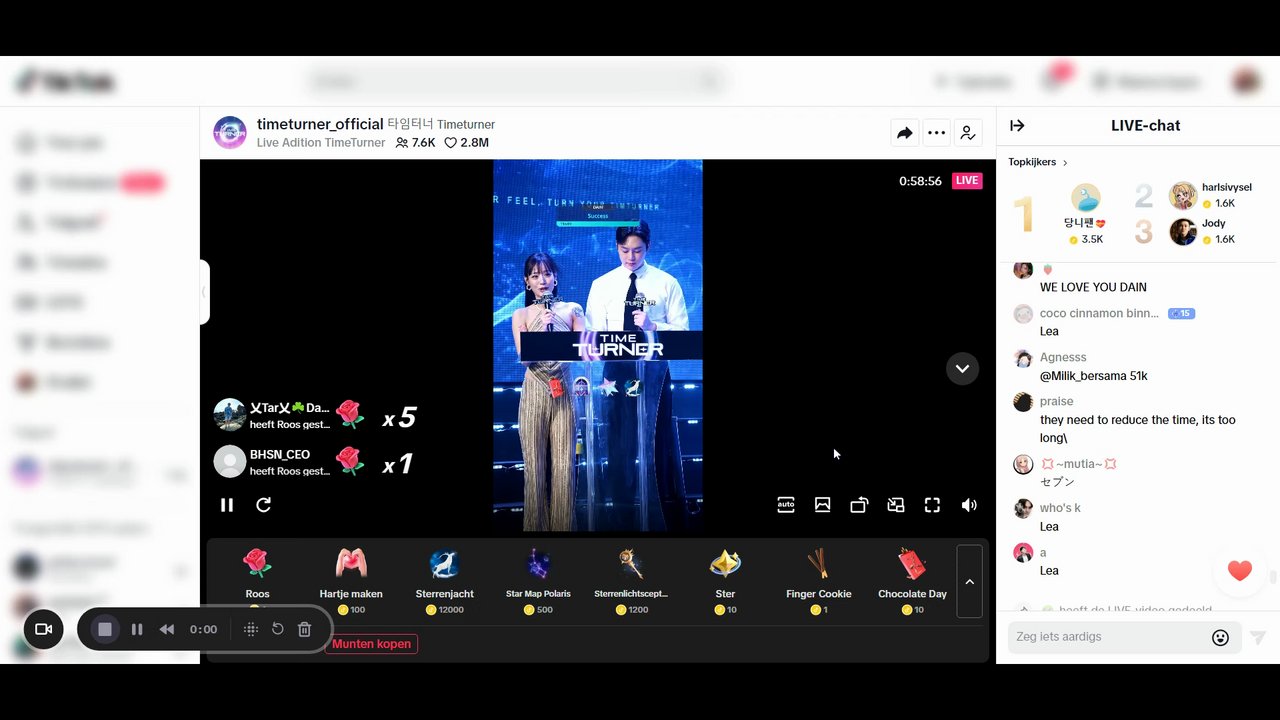
Task: Enter fullscreen mode on the player
Action: [932, 505]
